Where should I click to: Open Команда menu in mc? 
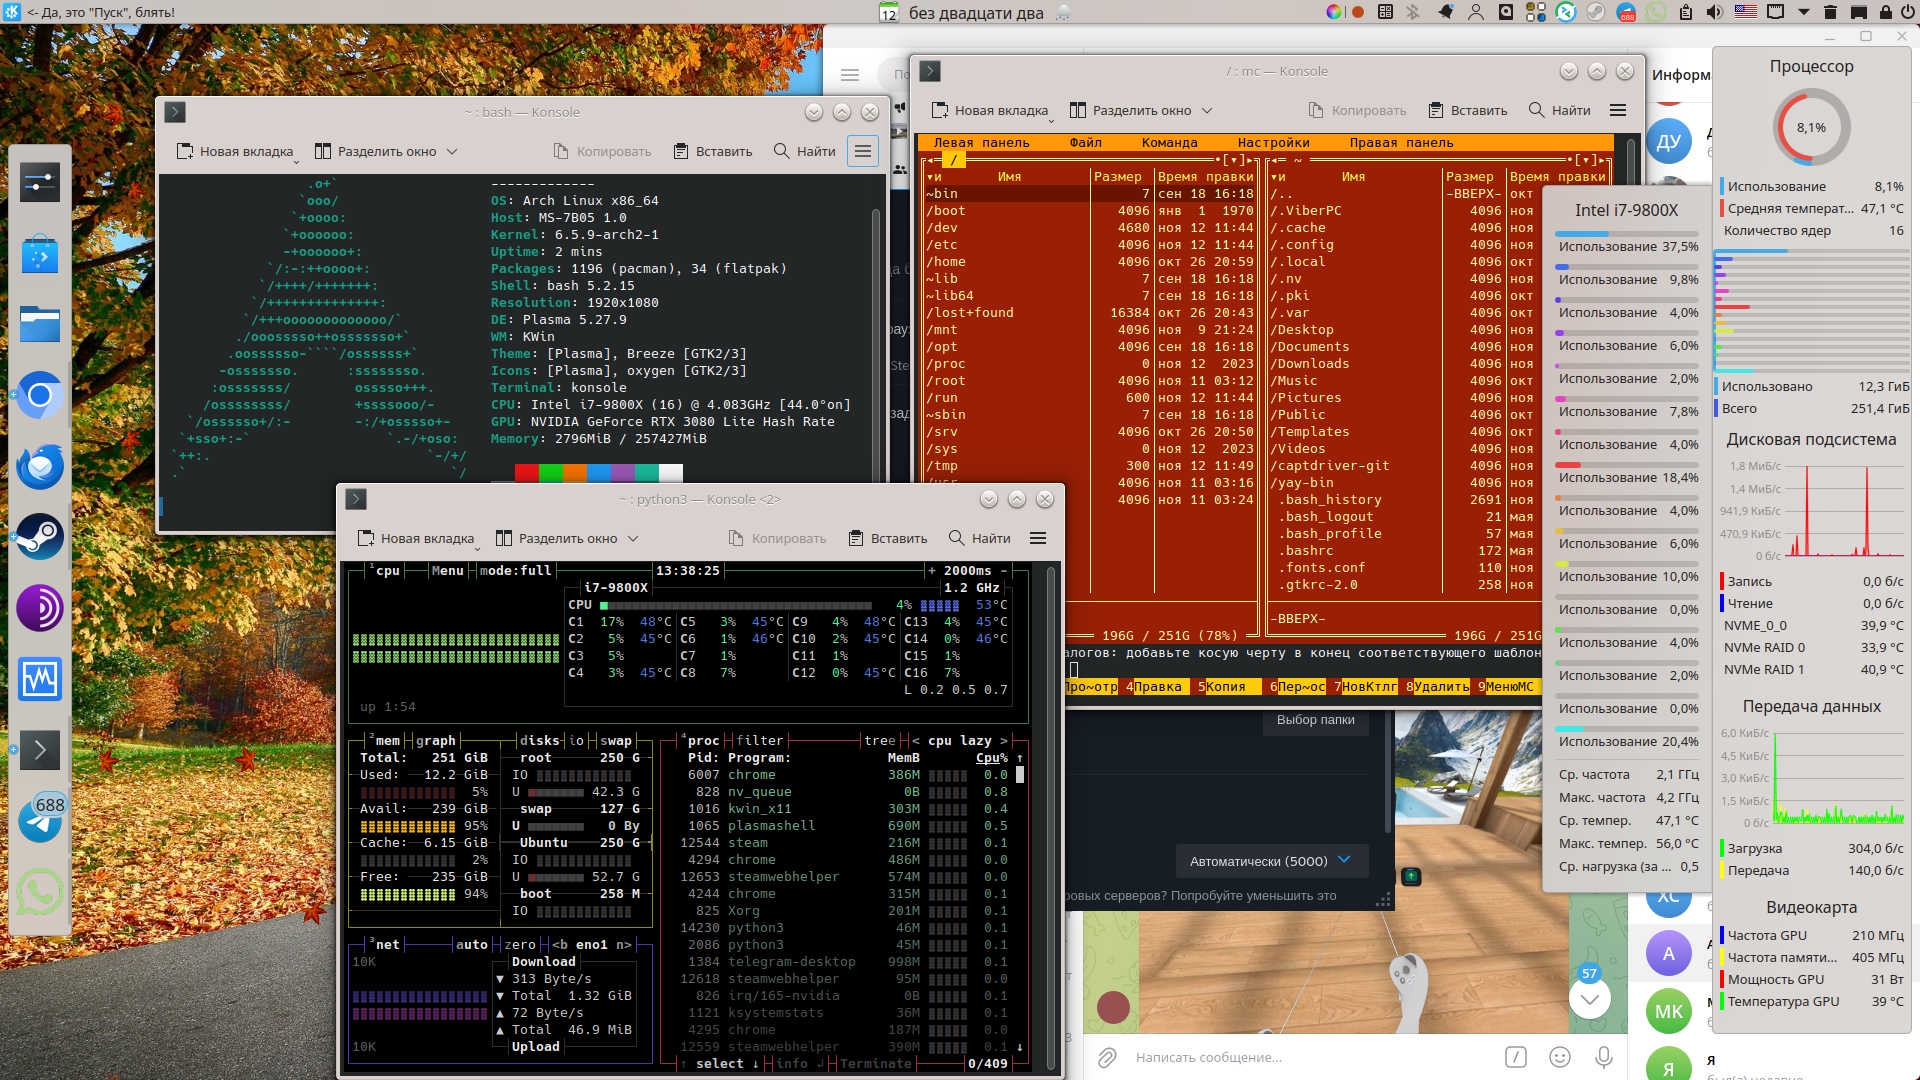click(x=1169, y=143)
